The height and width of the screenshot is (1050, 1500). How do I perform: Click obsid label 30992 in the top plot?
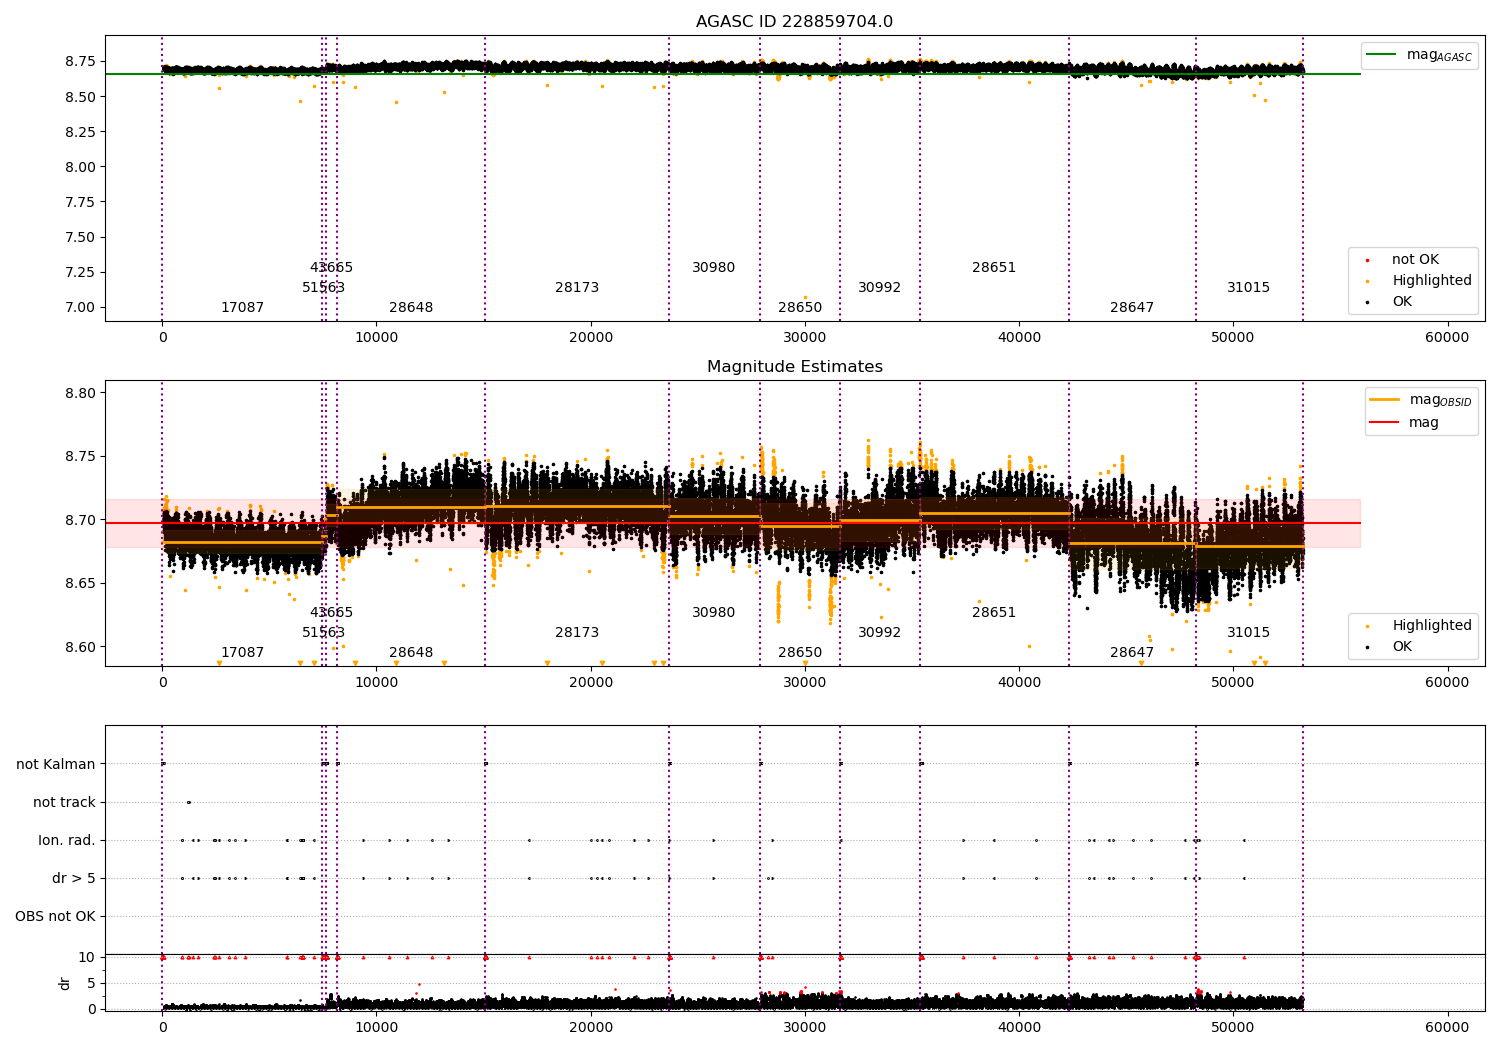coord(880,288)
